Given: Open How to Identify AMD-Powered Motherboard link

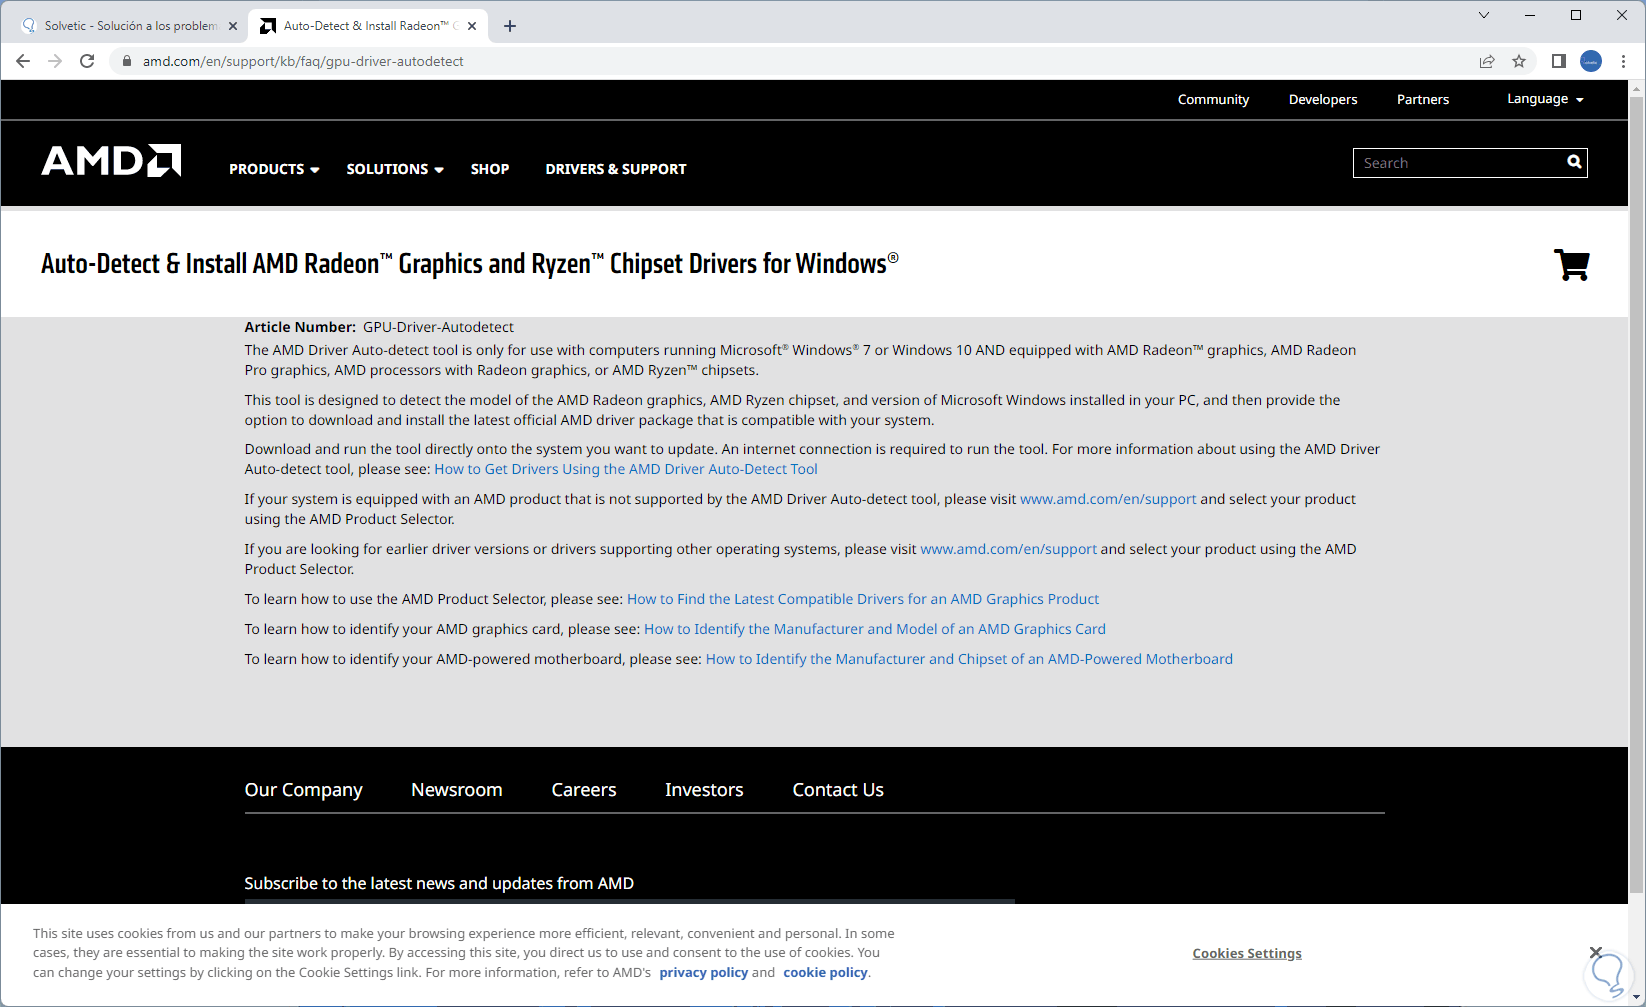Looking at the screenshot, I should (969, 659).
